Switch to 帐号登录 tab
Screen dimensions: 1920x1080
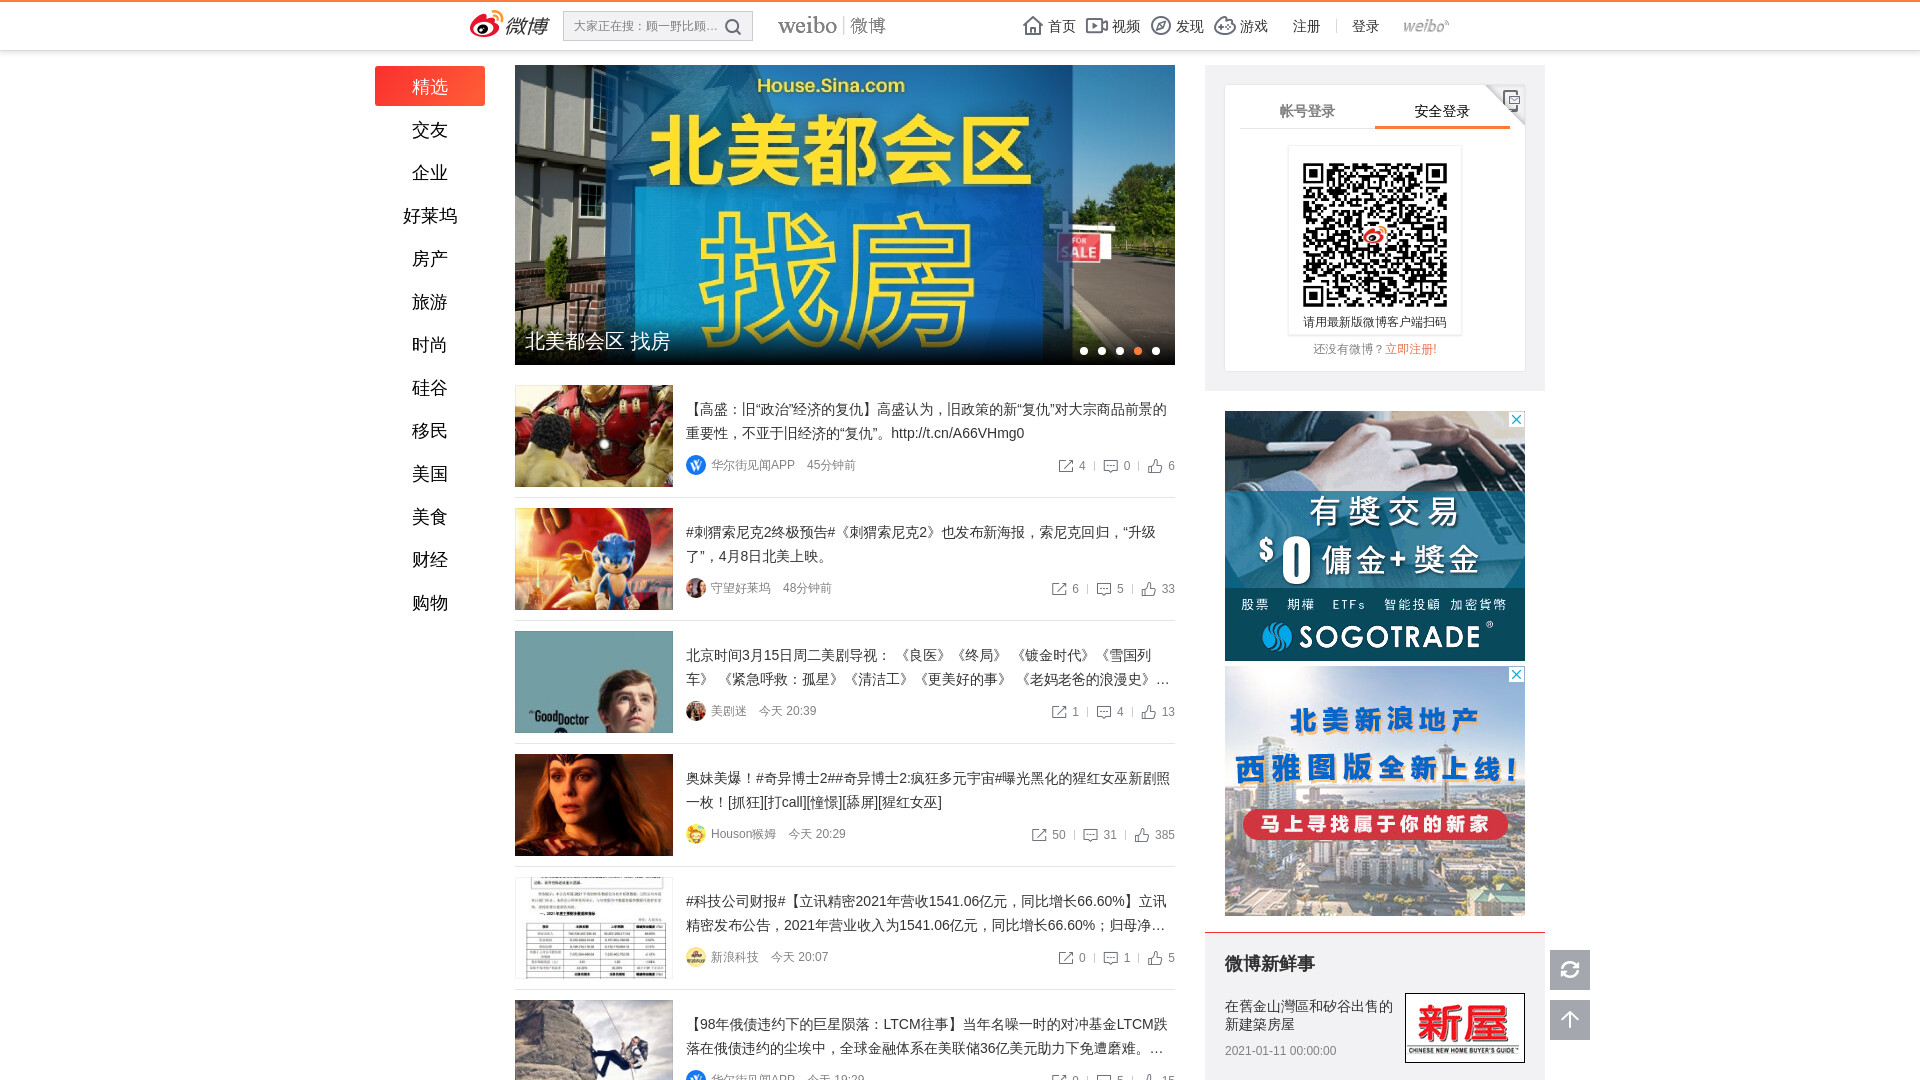(x=1307, y=111)
